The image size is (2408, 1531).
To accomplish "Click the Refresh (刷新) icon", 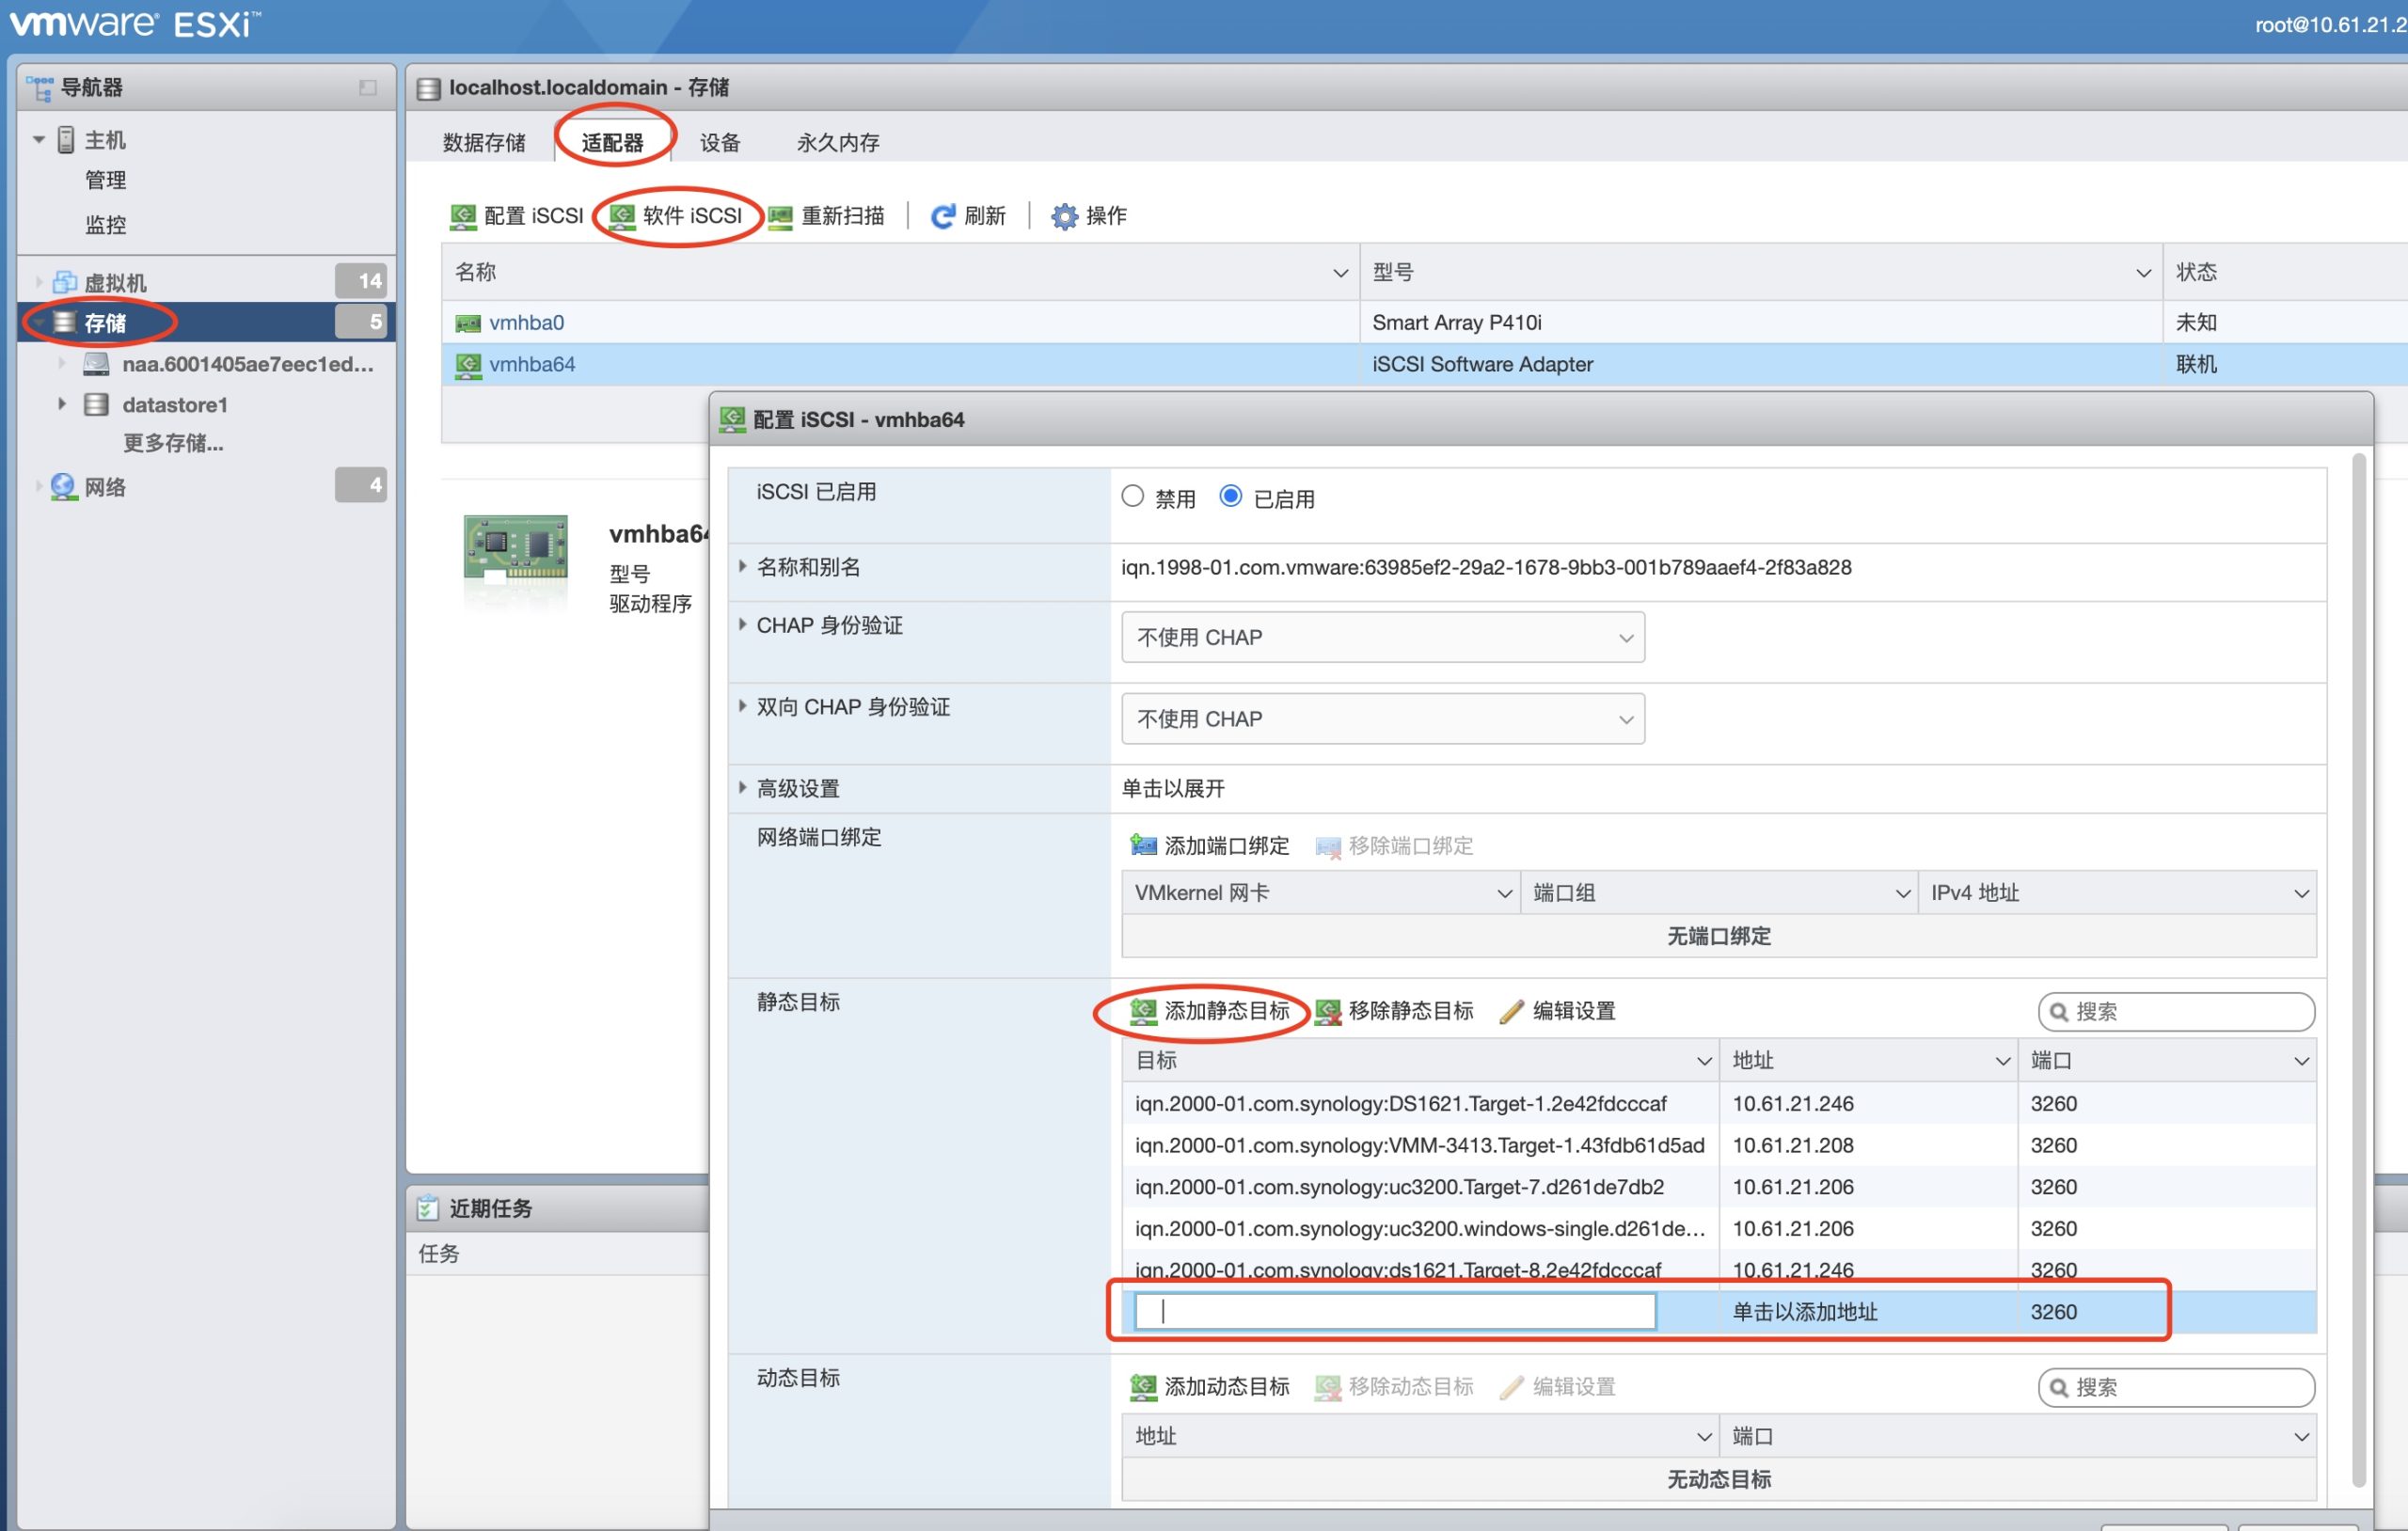I will 943,216.
